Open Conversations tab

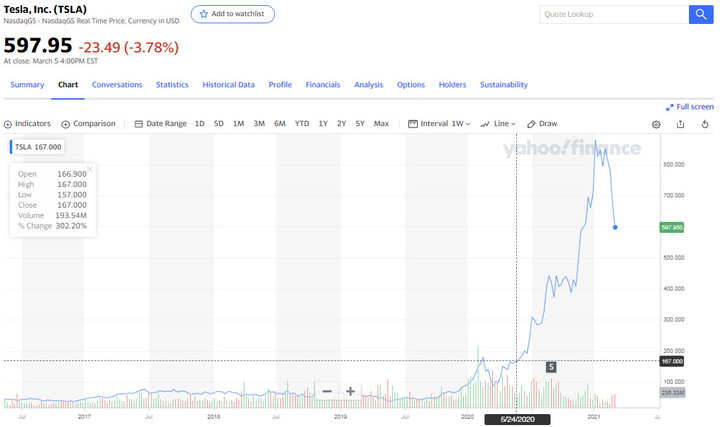(117, 85)
